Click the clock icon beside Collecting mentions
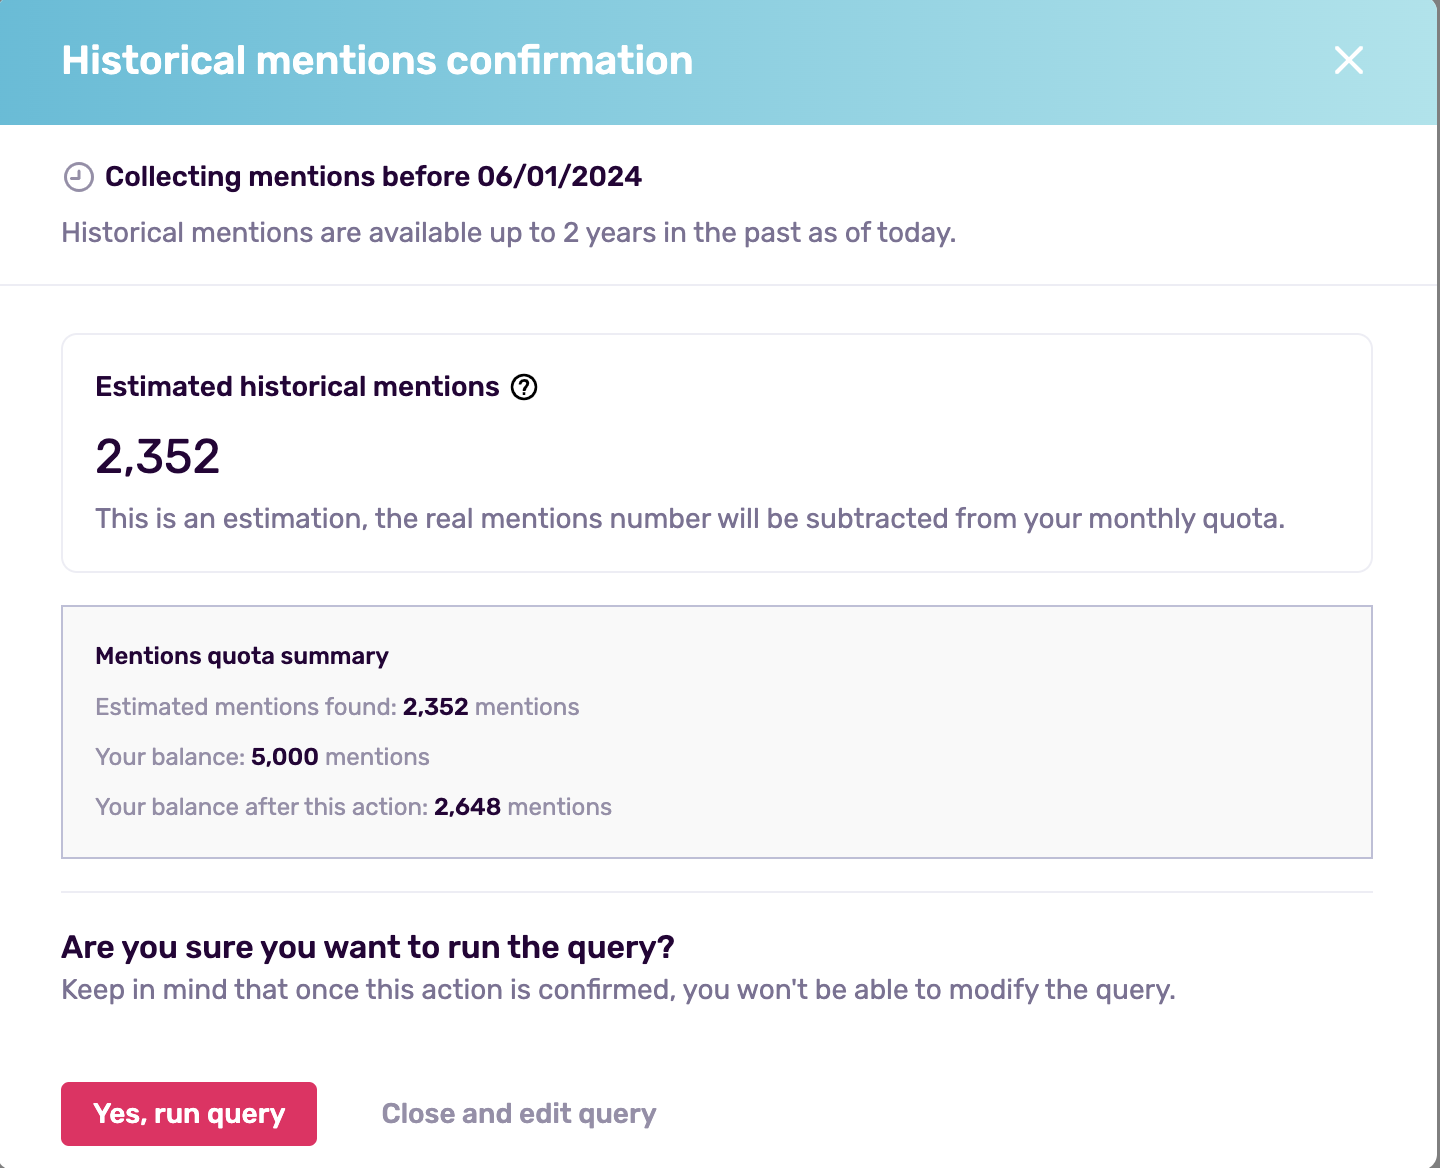 [78, 177]
